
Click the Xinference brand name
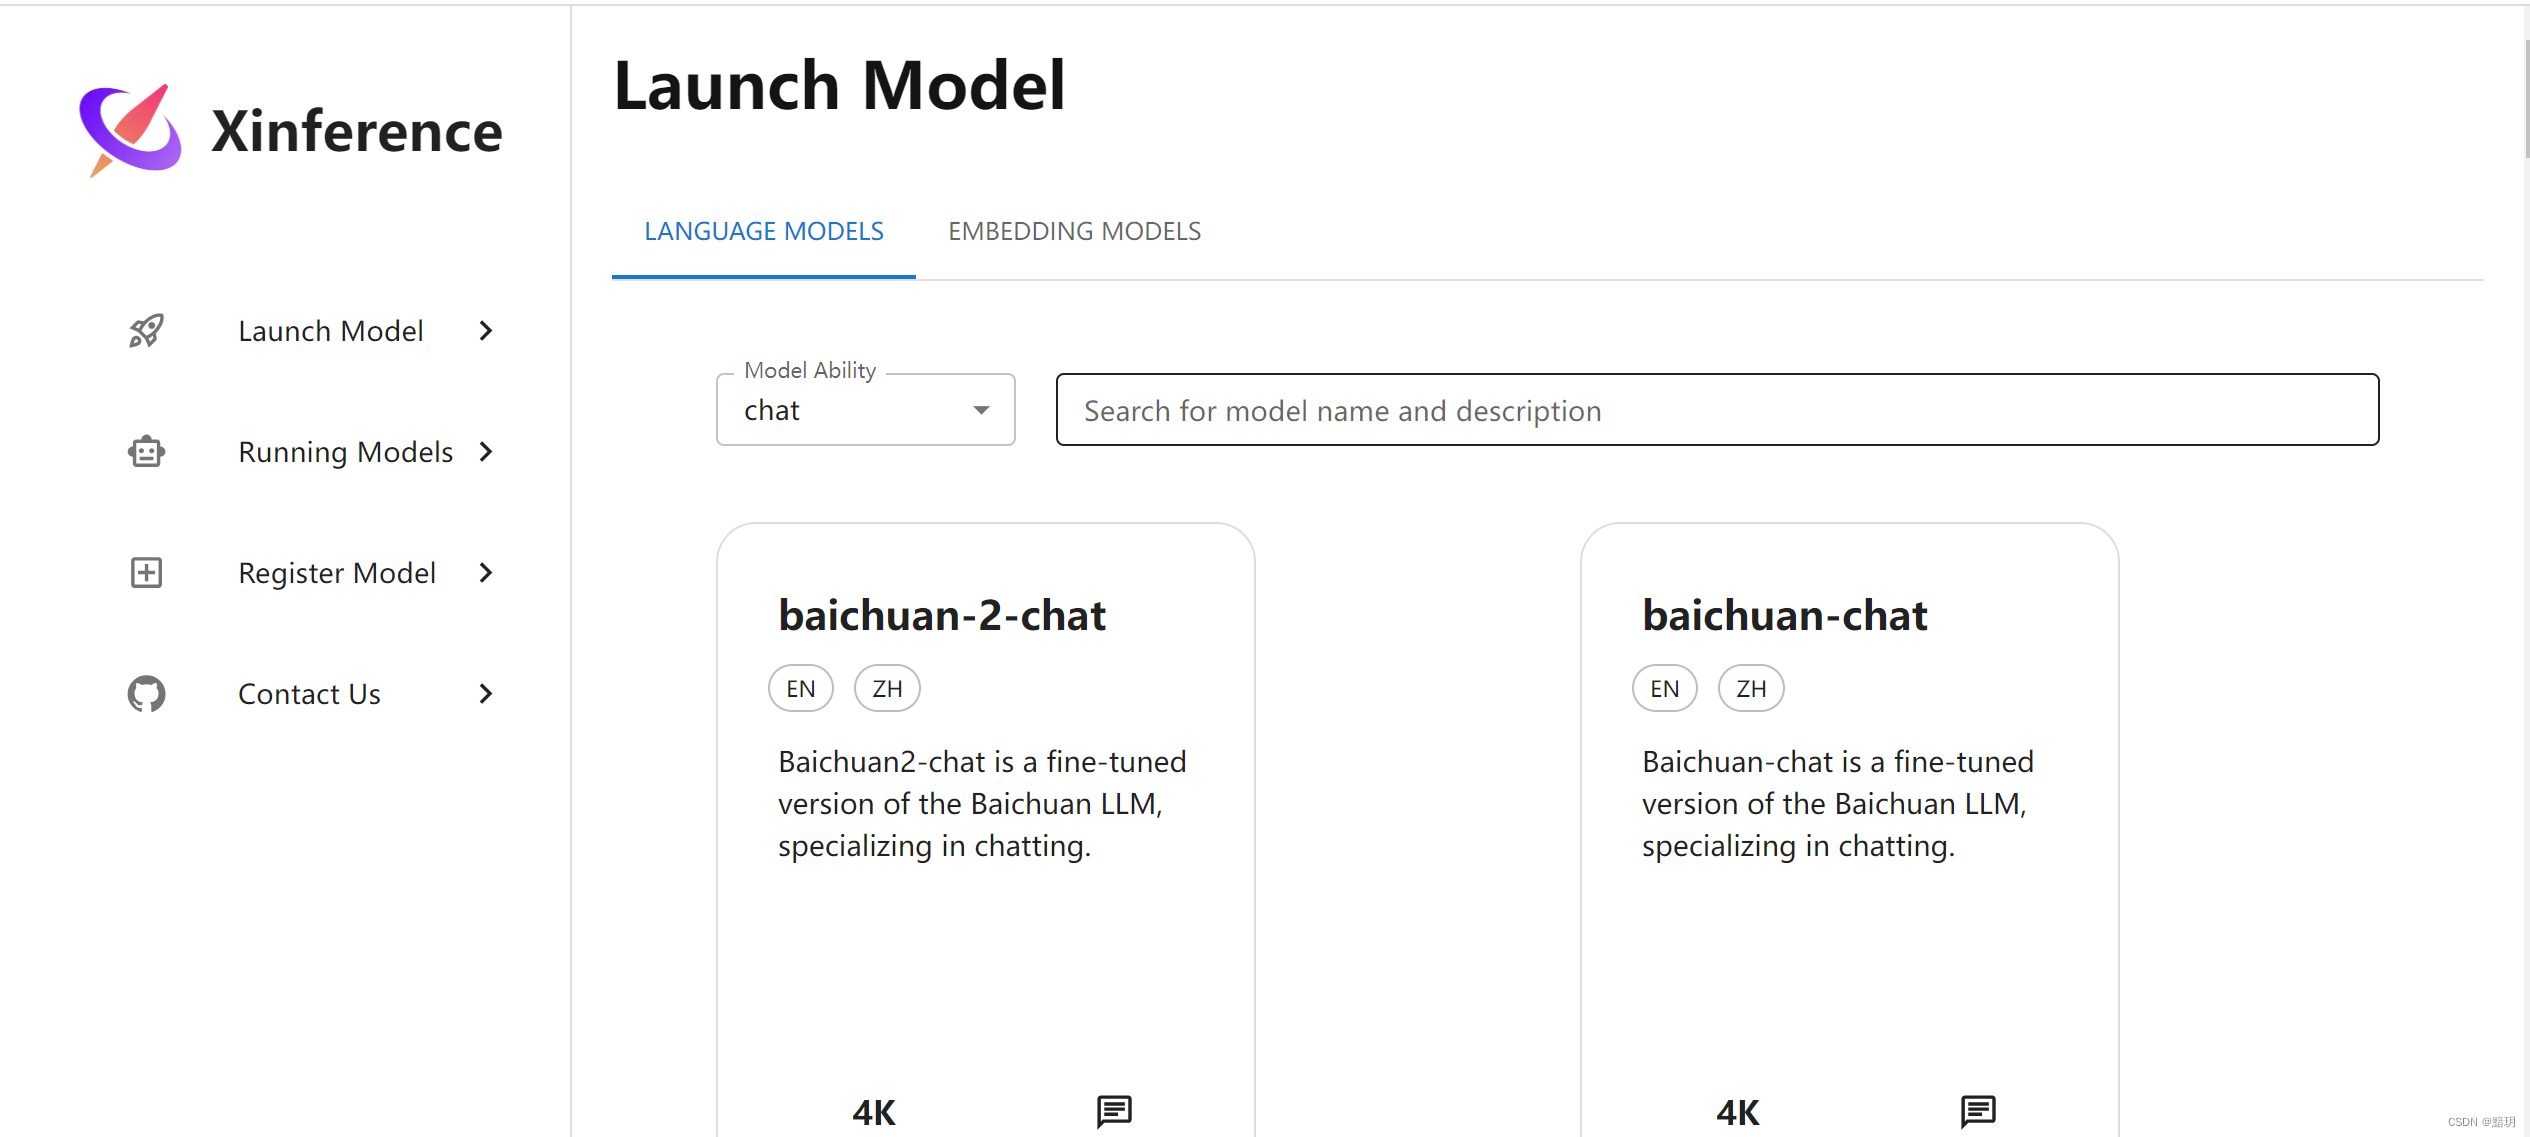(x=357, y=131)
